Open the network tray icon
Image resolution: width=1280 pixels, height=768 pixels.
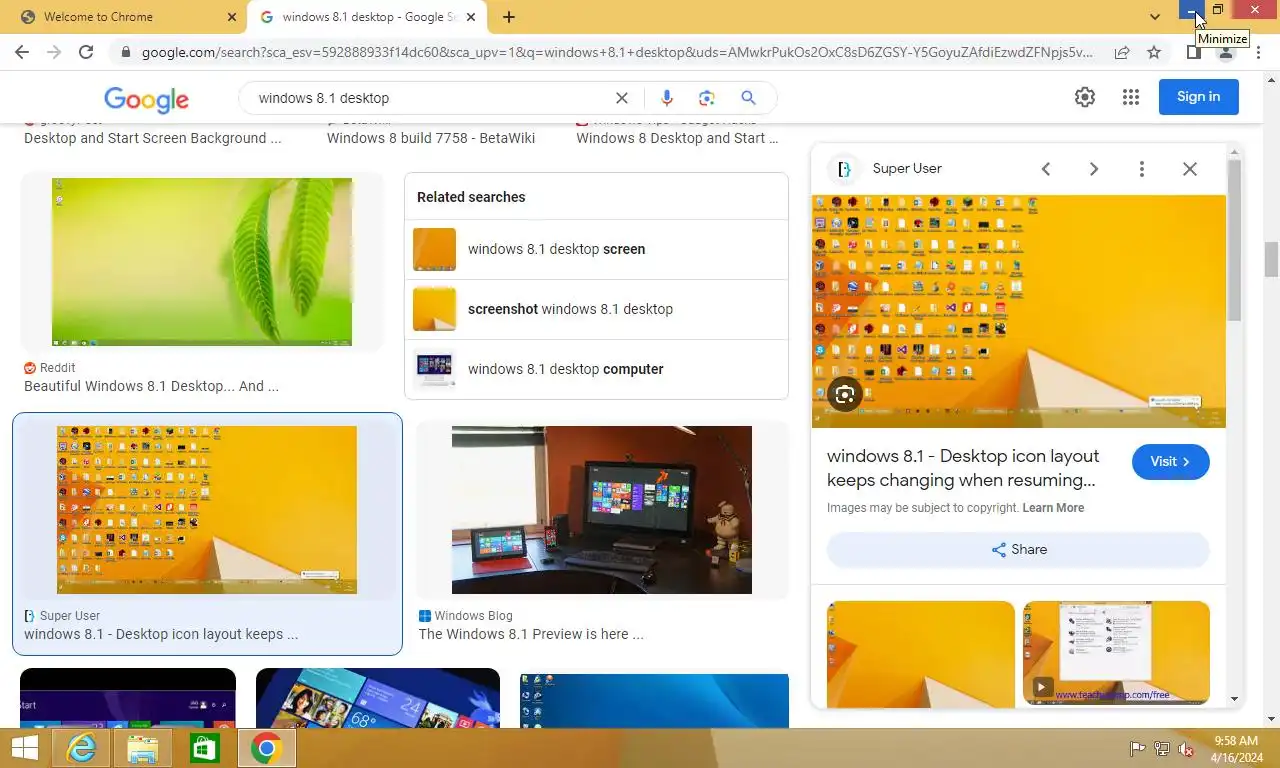(1161, 749)
